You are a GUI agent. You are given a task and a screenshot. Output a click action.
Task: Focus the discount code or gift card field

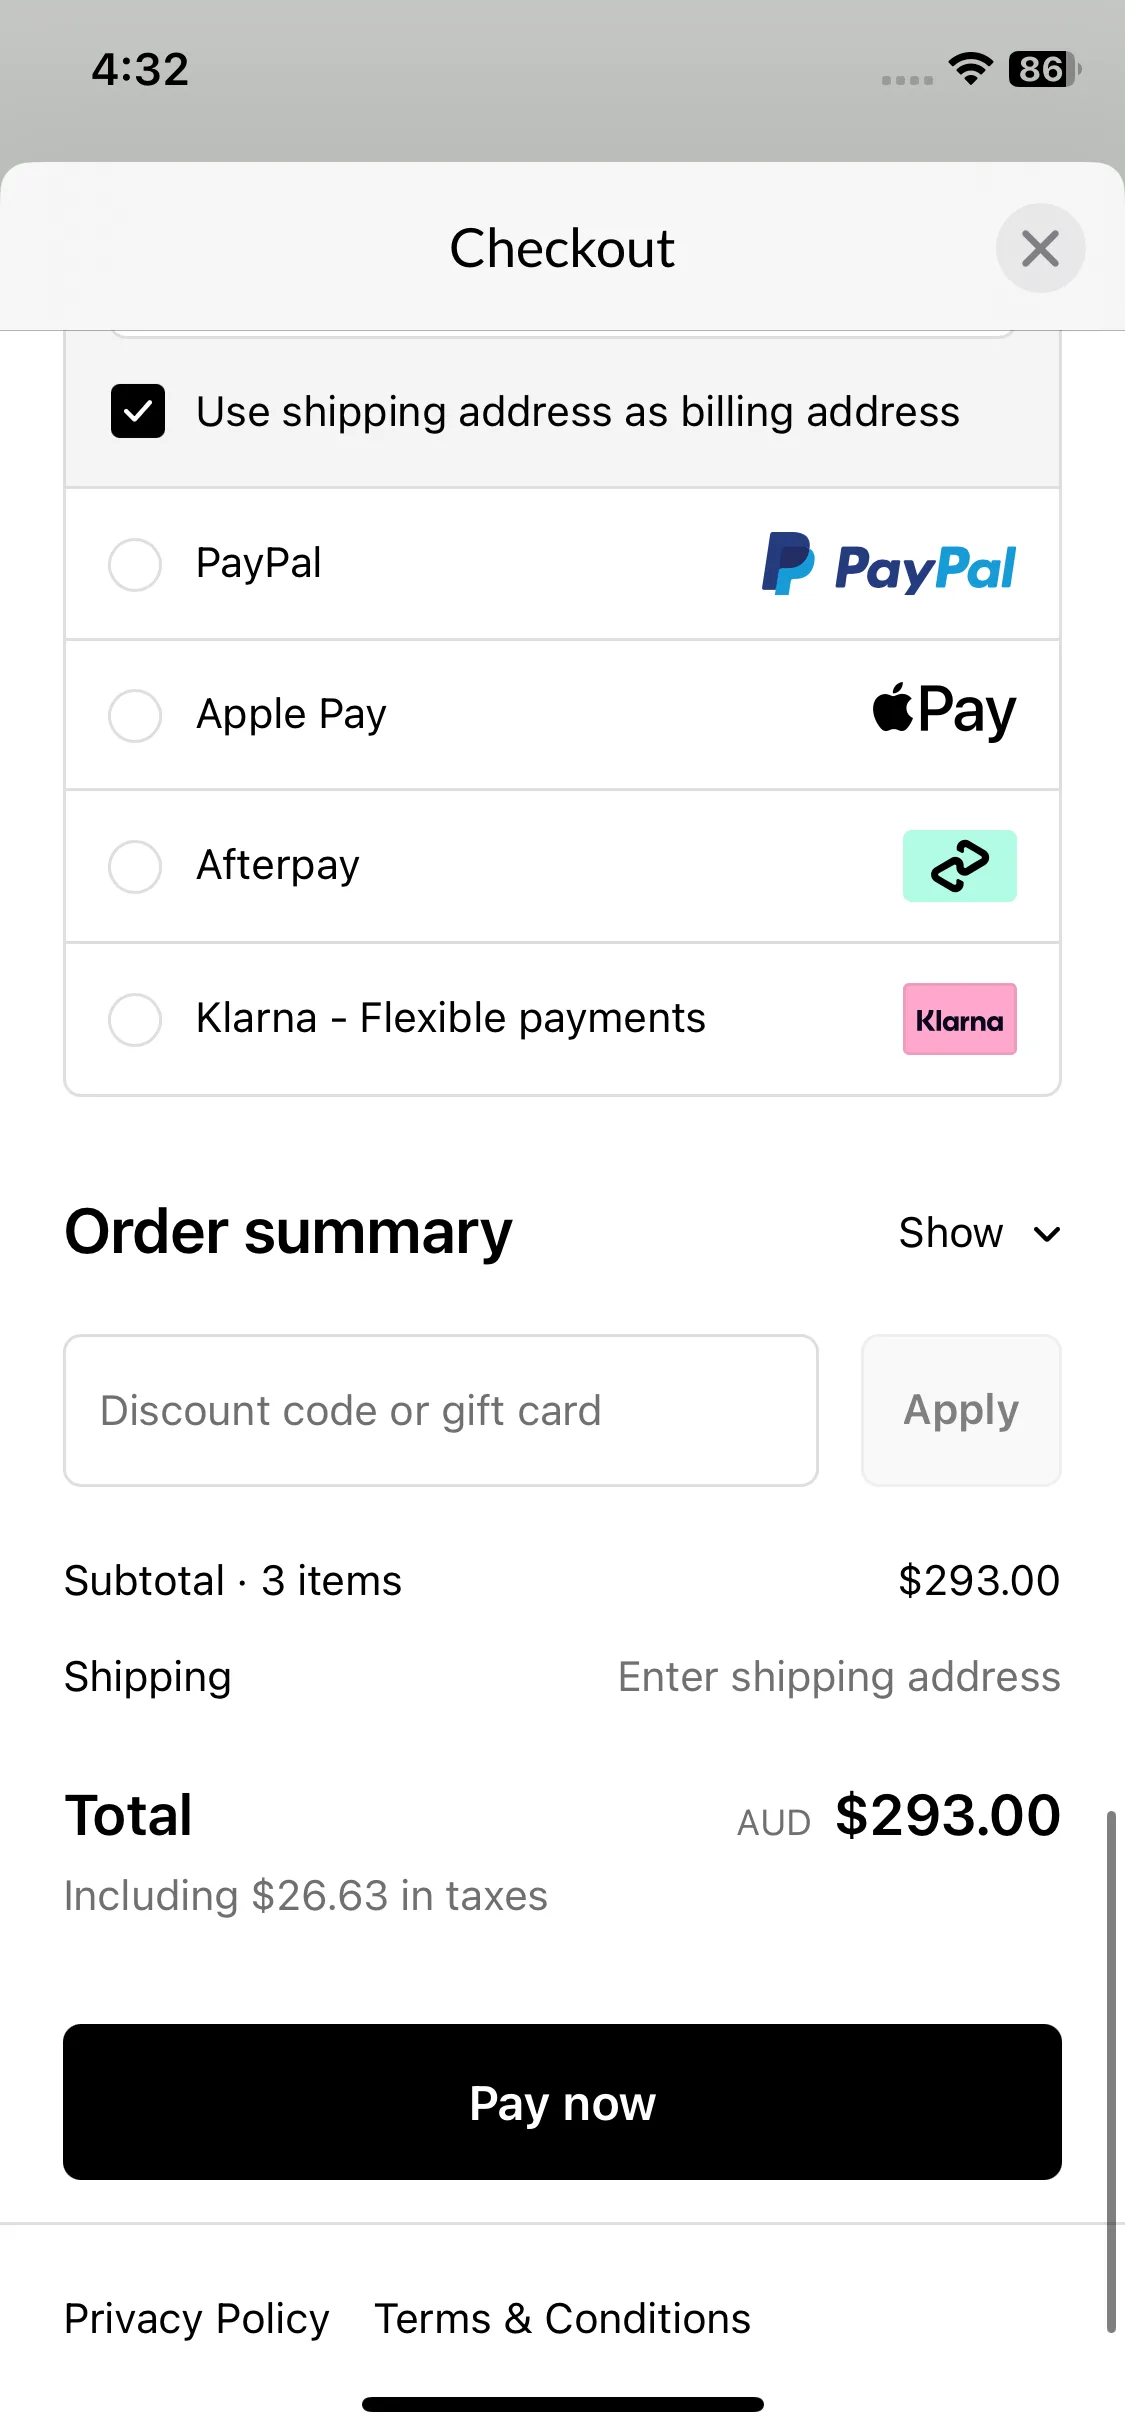pyautogui.click(x=441, y=1410)
